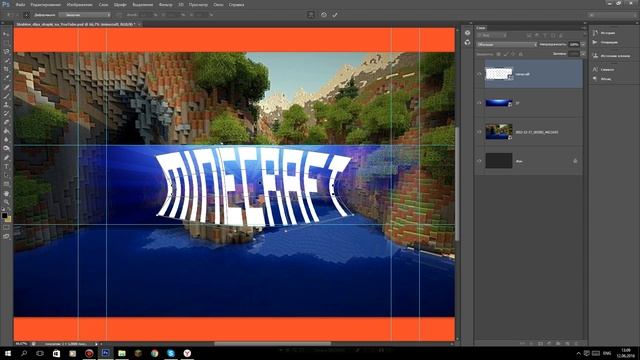
Task: Open the Layers panel flyout menu
Action: pos(584,28)
